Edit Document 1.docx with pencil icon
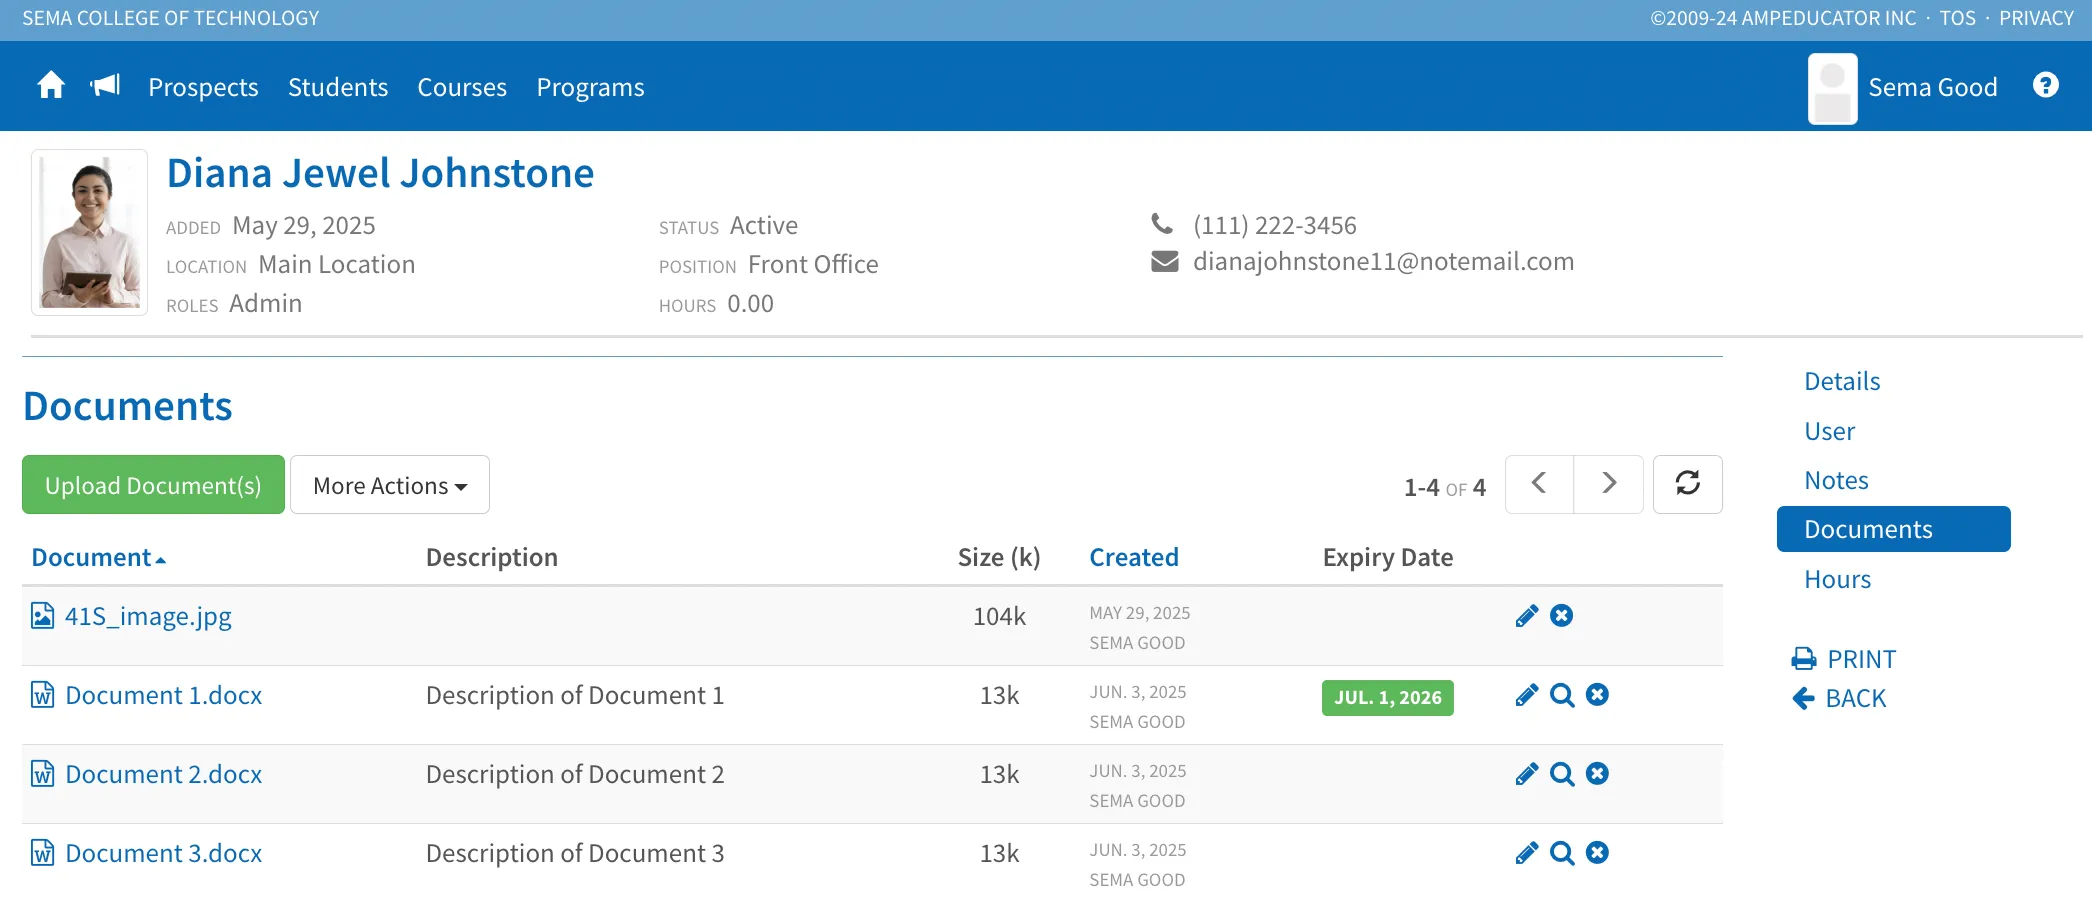Viewport: 2092px width, 902px height. click(1526, 695)
